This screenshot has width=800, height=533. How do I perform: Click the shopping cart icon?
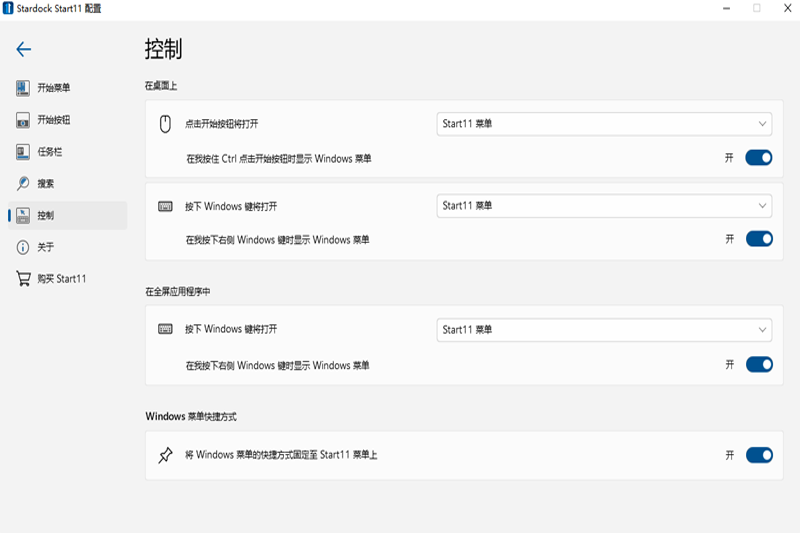[x=23, y=278]
